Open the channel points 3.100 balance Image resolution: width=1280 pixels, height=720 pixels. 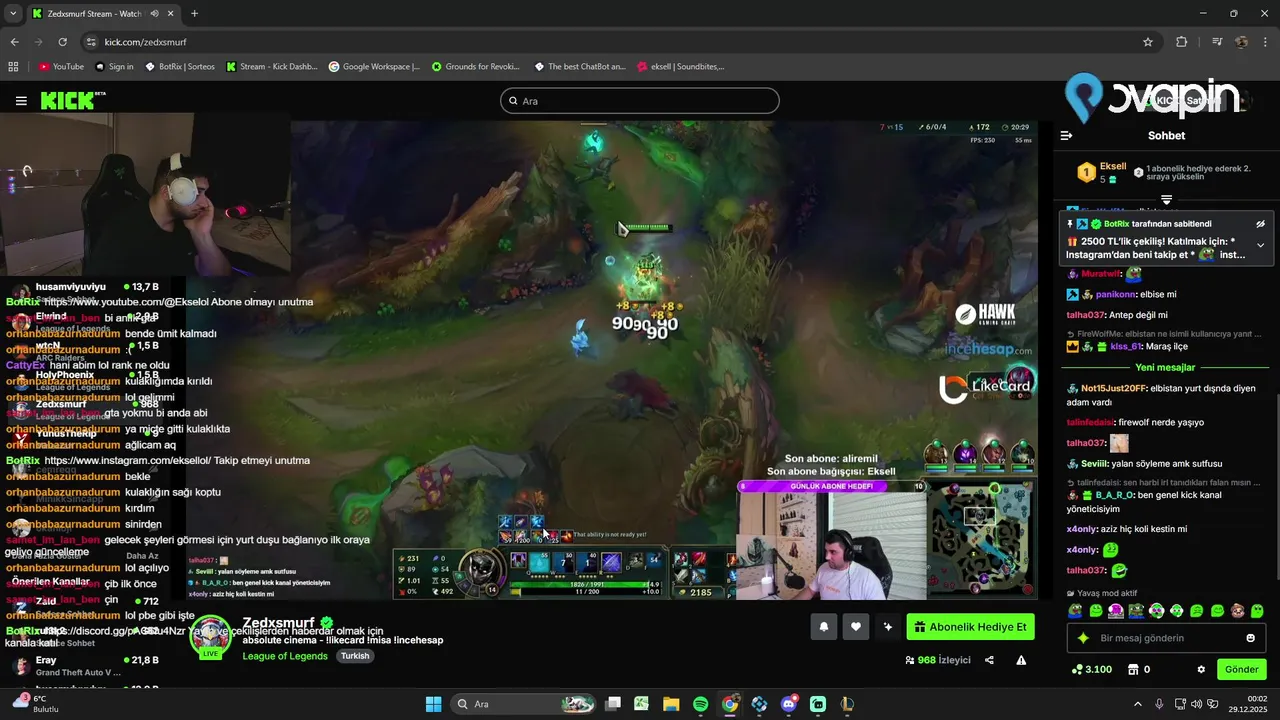coord(1091,669)
